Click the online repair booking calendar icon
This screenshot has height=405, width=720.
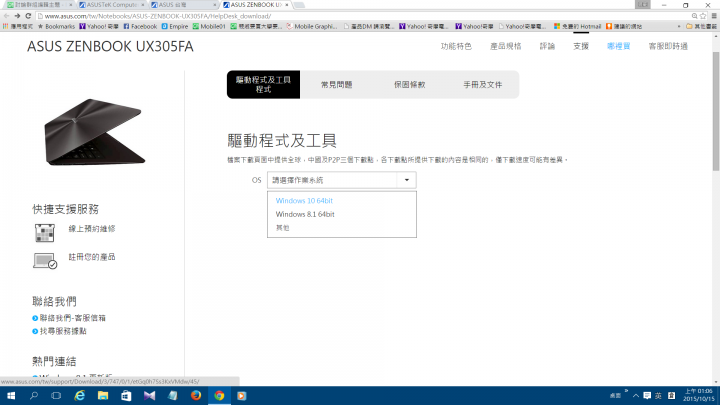(45, 233)
